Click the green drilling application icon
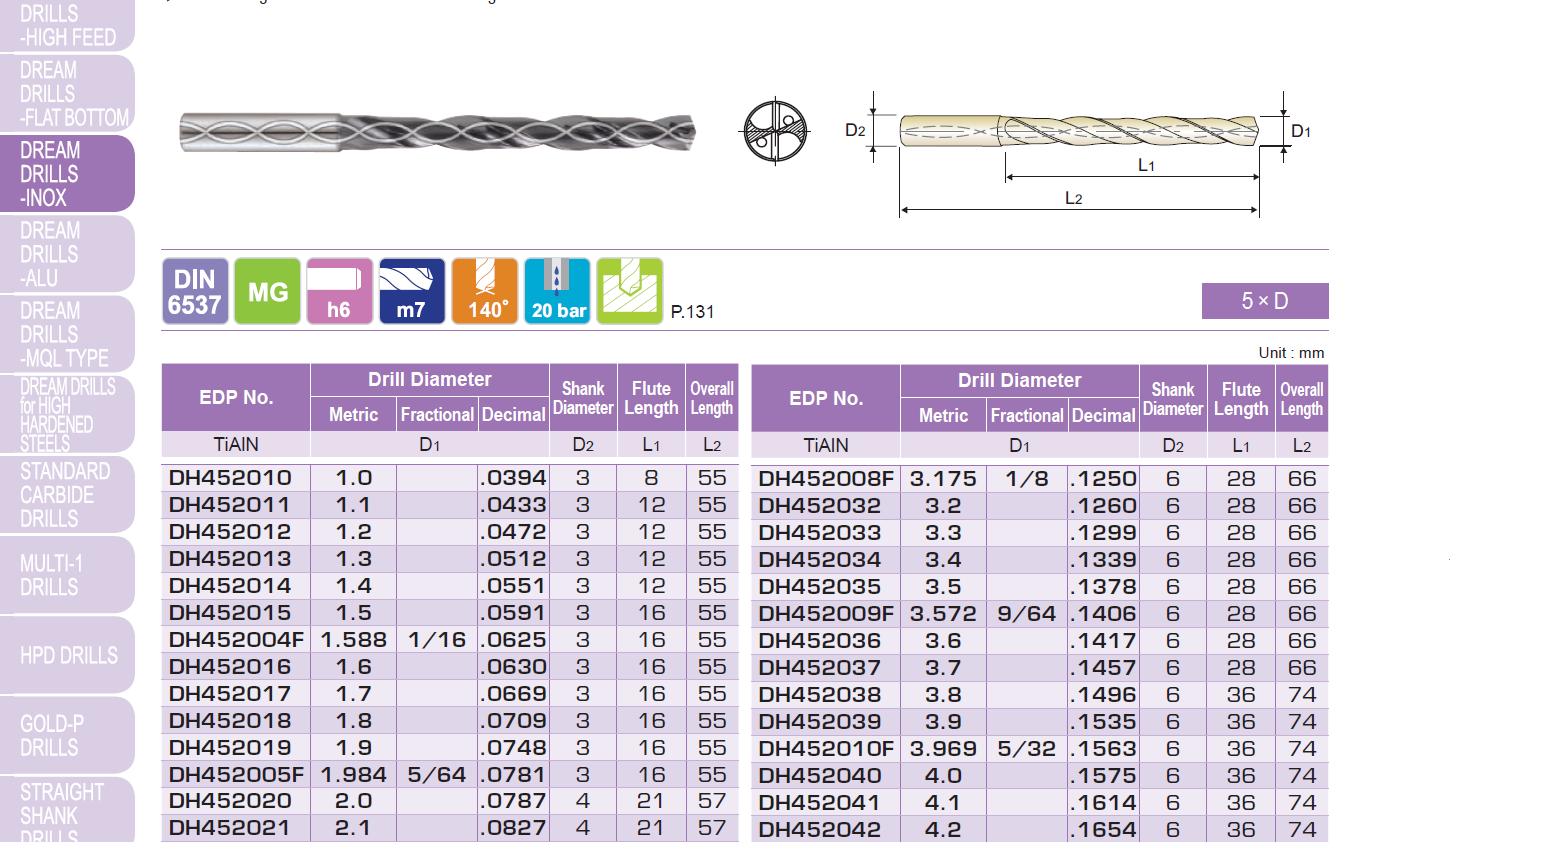This screenshot has width=1567, height=842. point(629,291)
